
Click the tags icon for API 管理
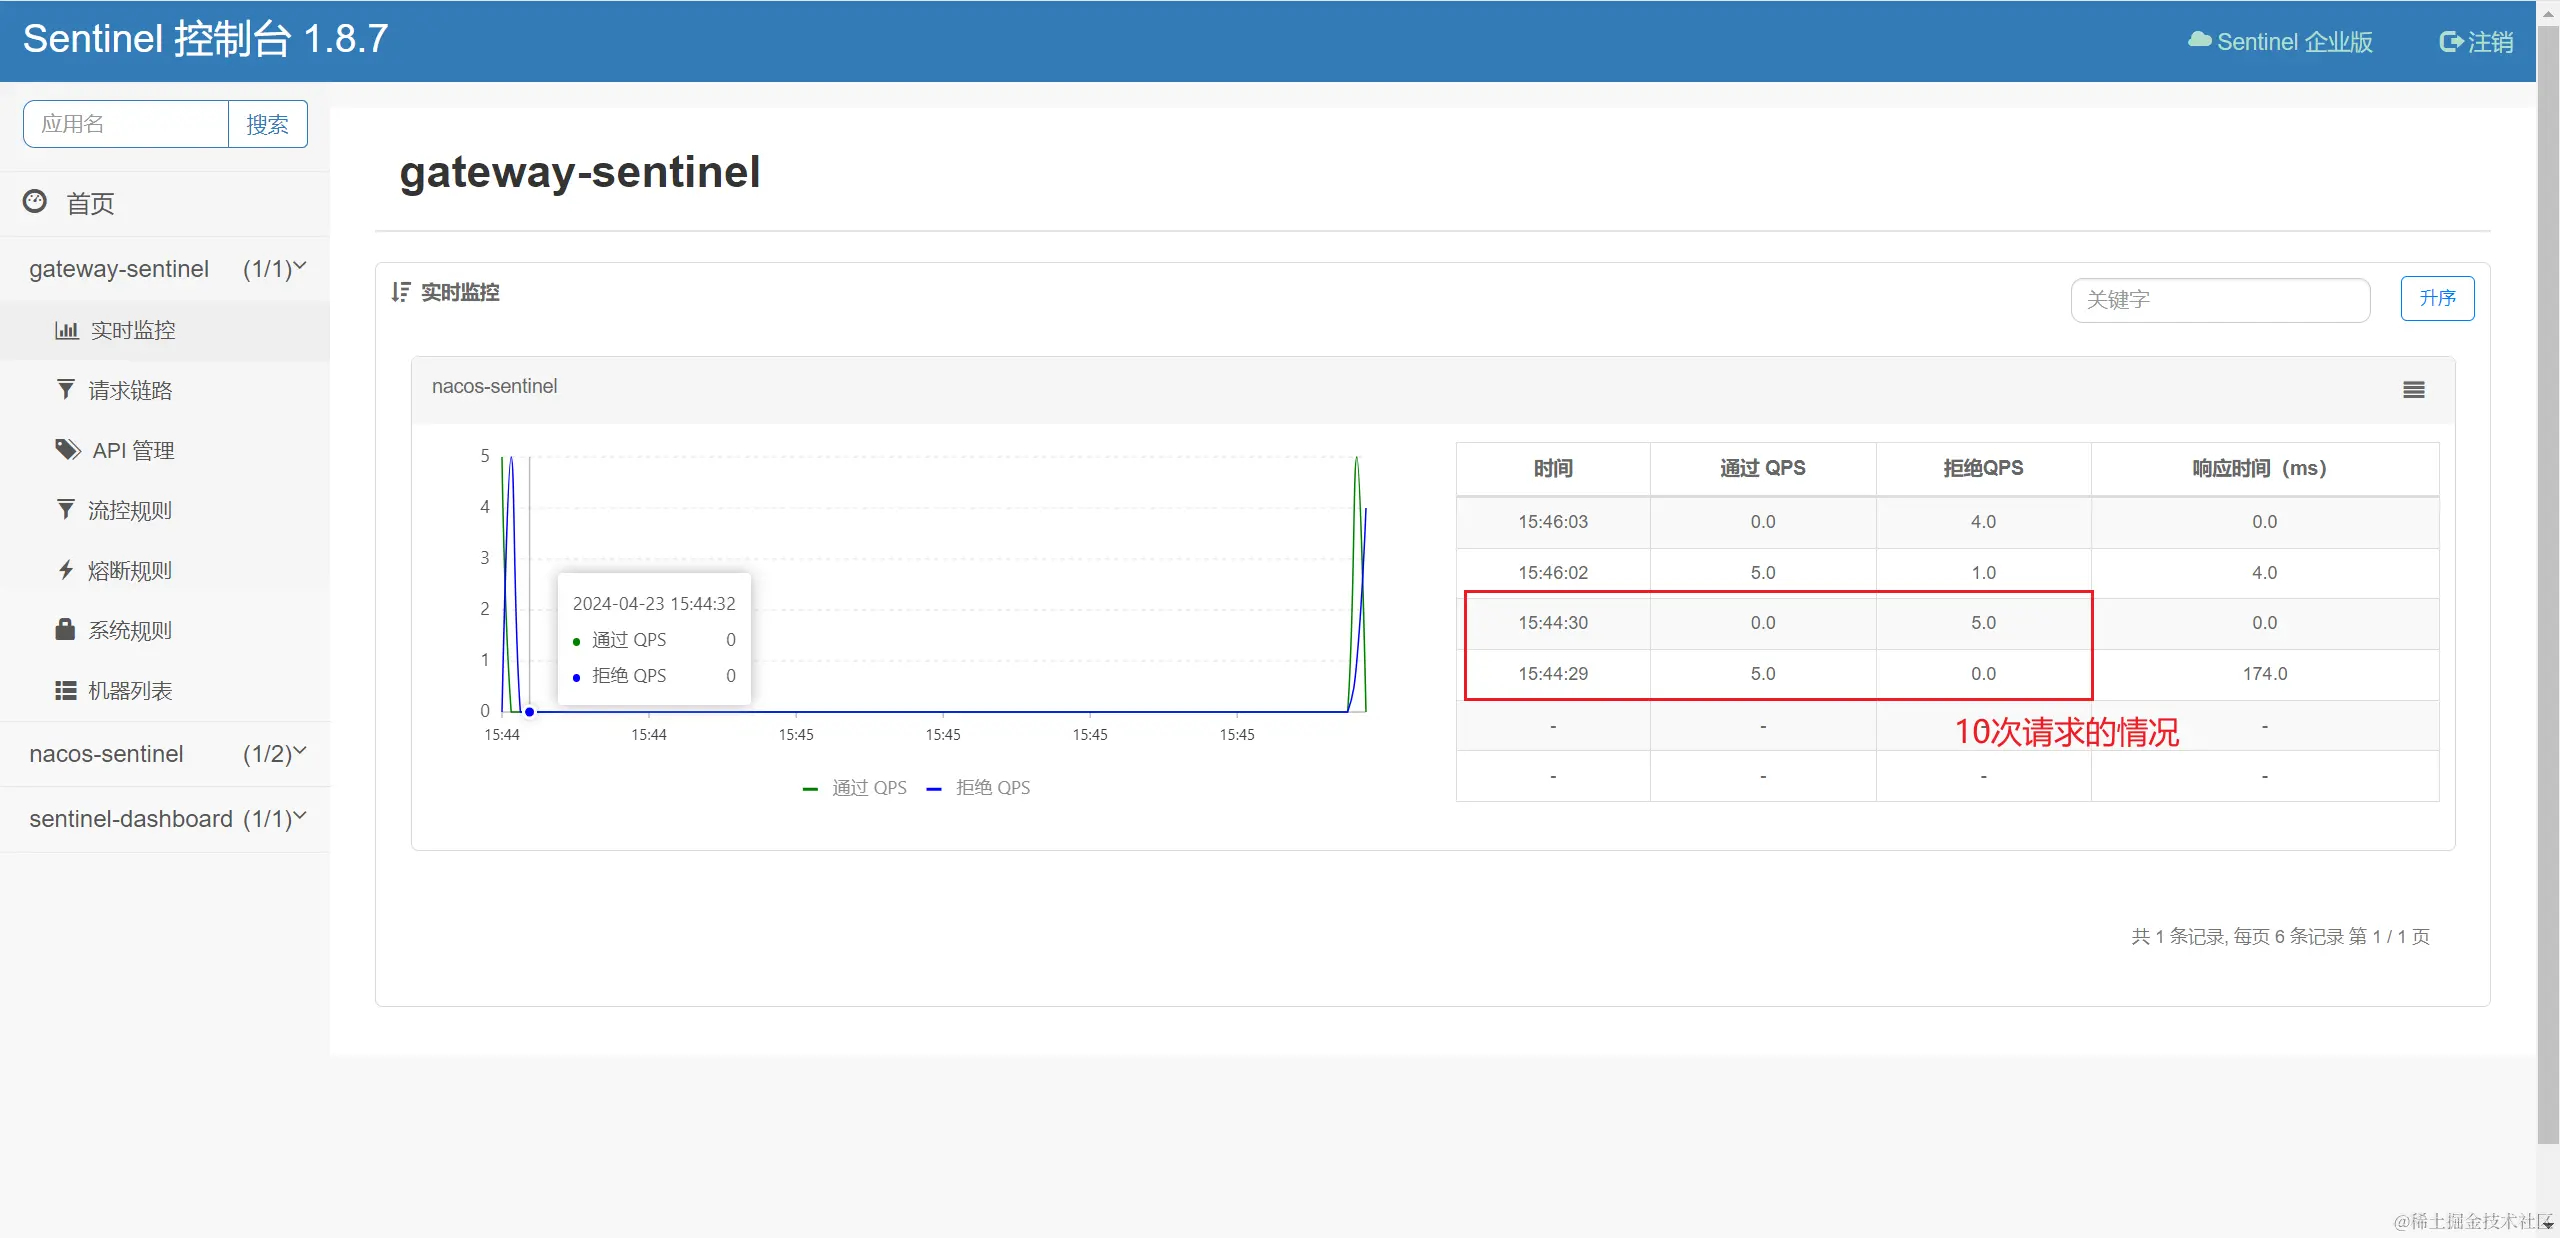tap(67, 450)
